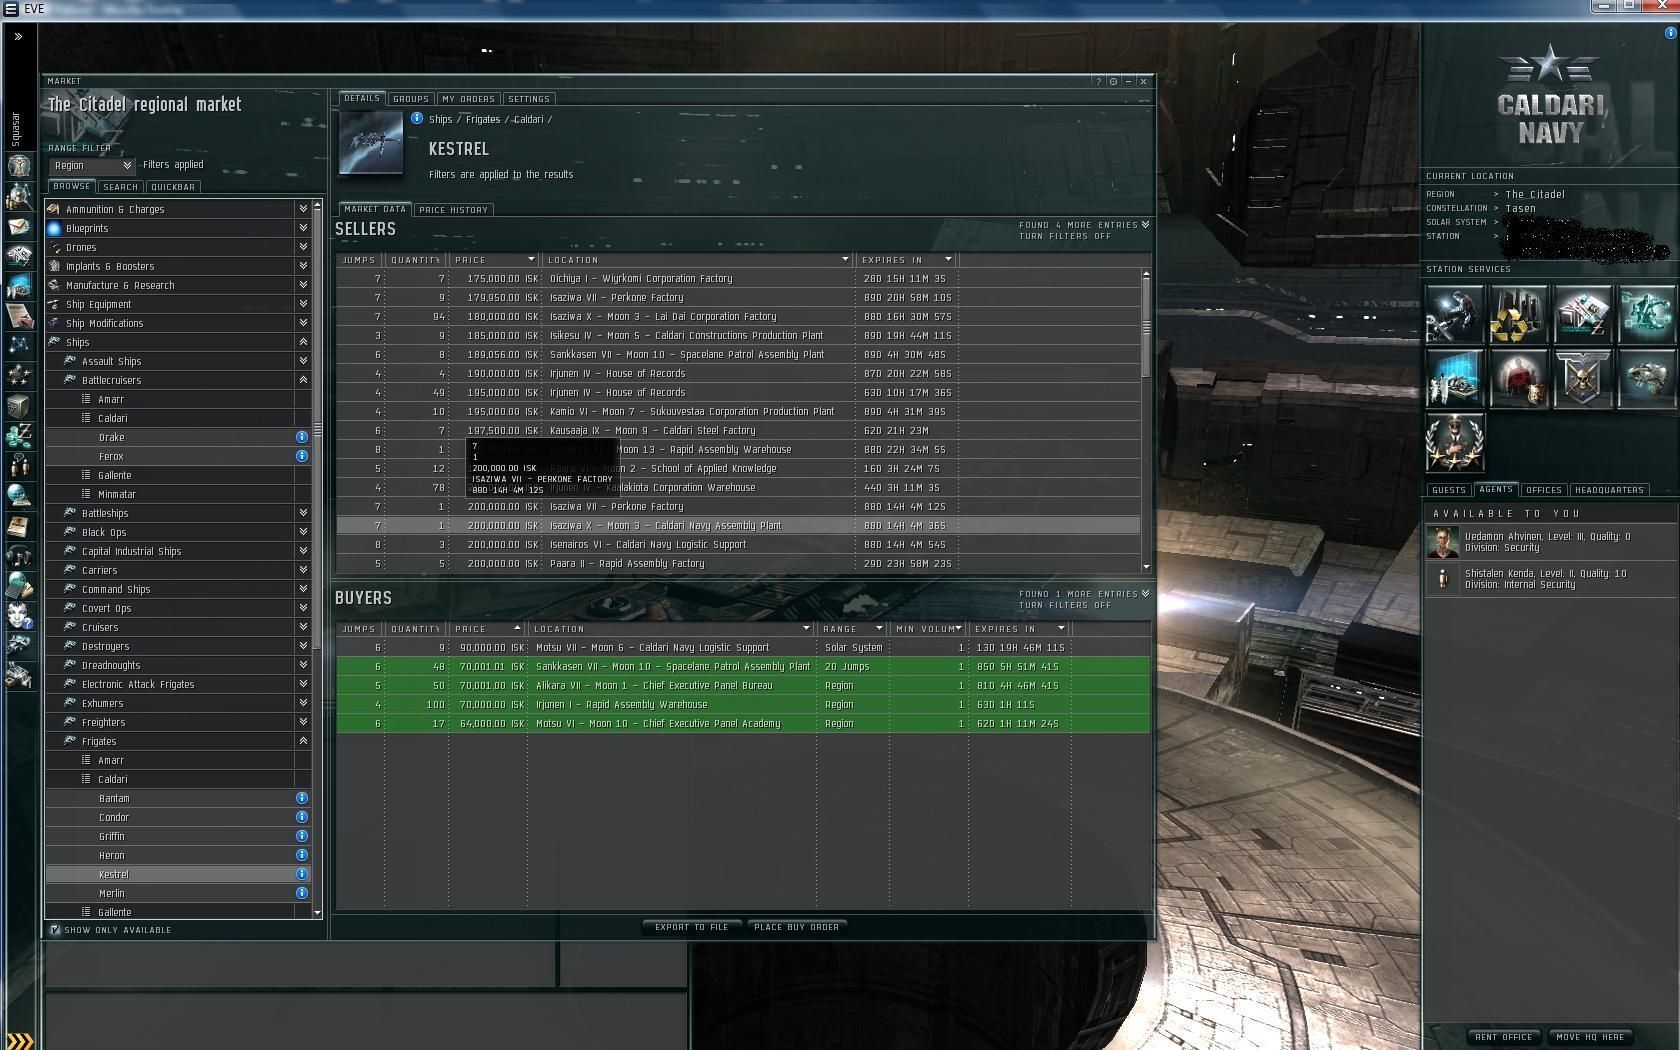Click sellers list scrollbar handle
This screenshot has width=1680, height=1050.
(x=1146, y=328)
